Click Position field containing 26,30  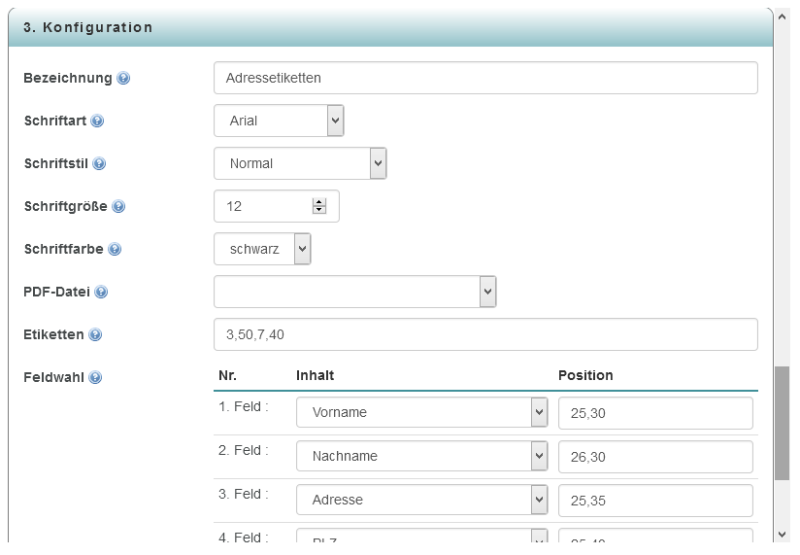(655, 457)
